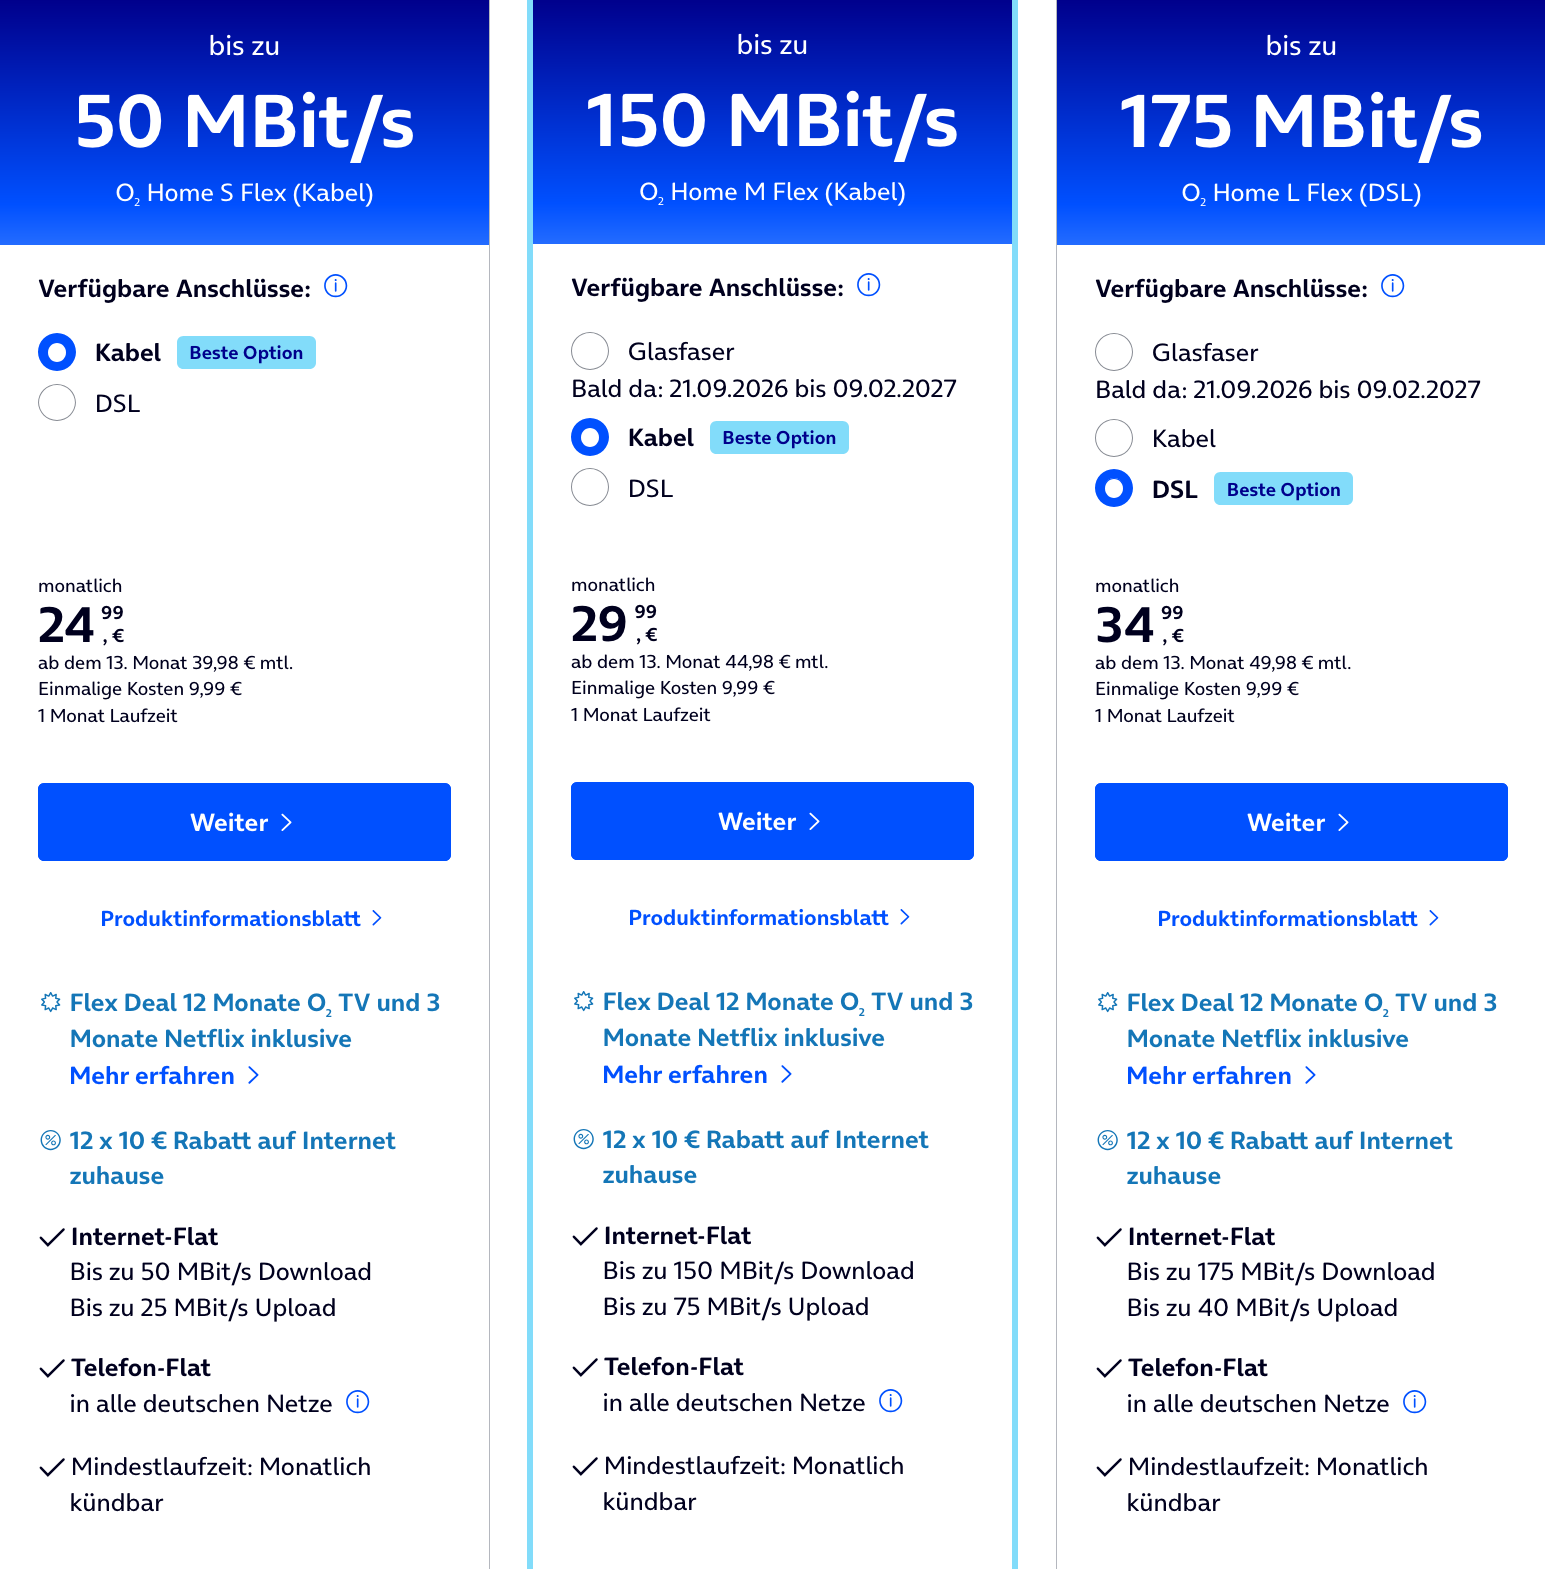Click info icon beside Verfügbare Anschlüsse, 175 MBit/s plan
1545x1569 pixels.
[x=1392, y=287]
